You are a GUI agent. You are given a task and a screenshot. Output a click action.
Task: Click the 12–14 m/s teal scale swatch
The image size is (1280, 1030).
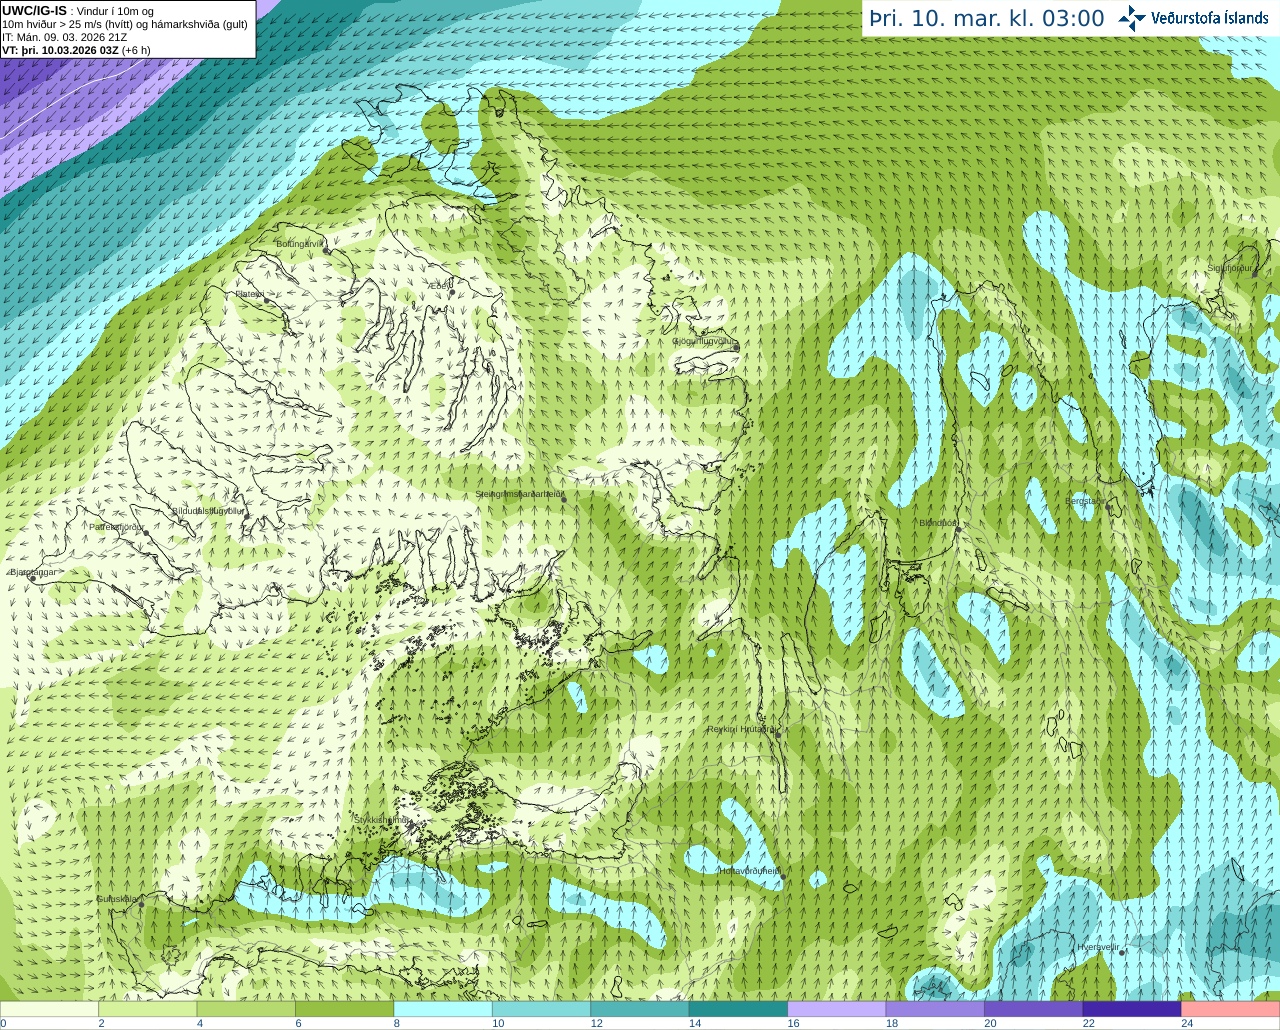tap(640, 1009)
